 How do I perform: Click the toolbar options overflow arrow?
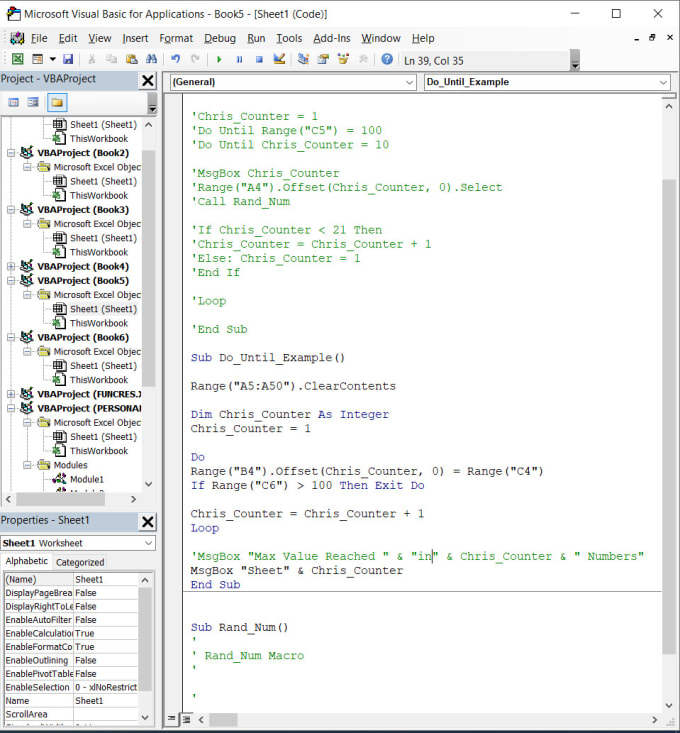point(575,61)
